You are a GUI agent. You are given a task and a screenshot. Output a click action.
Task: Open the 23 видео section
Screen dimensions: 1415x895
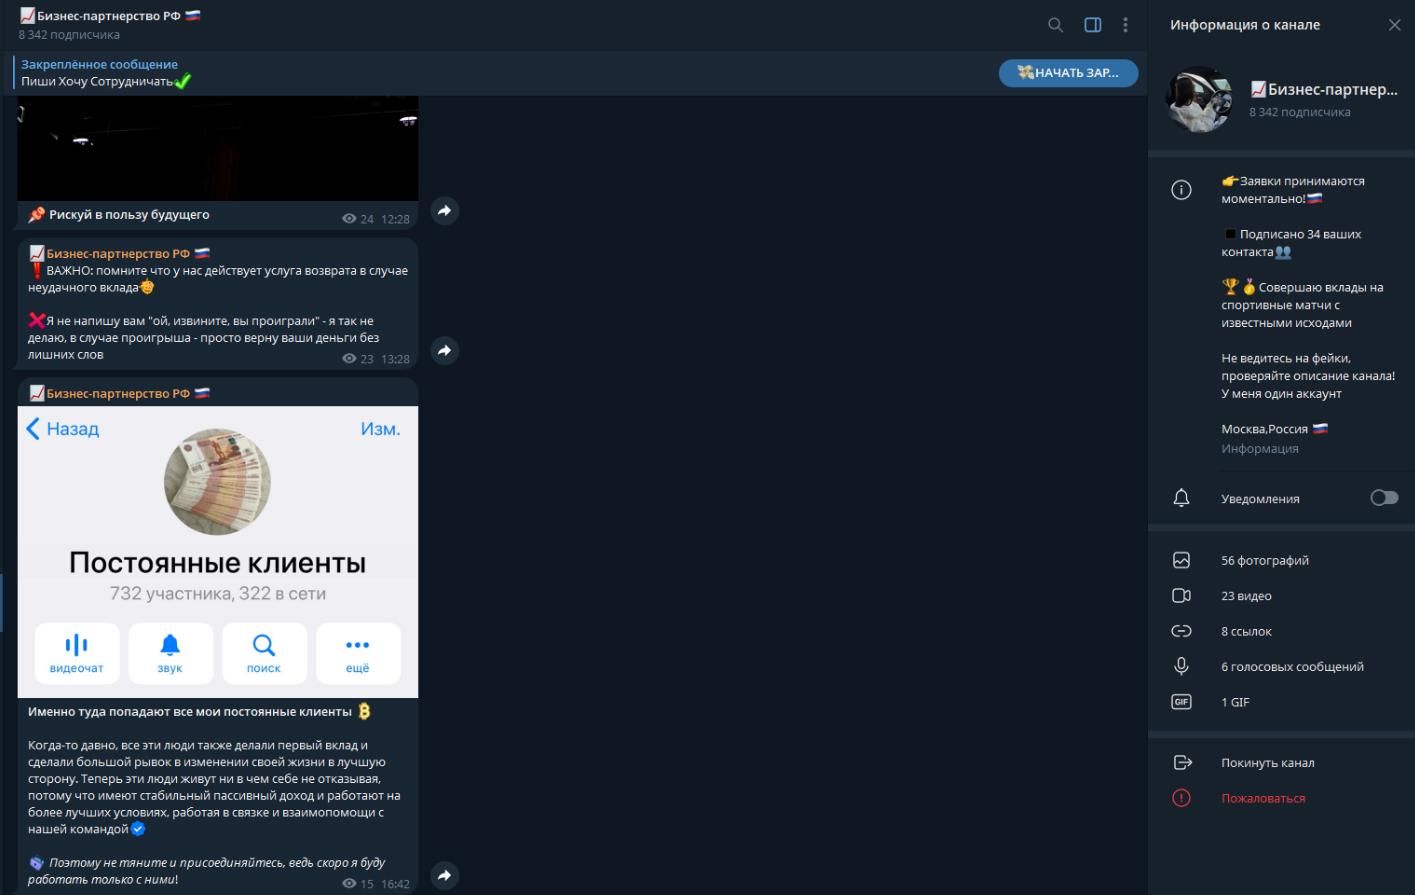(1246, 596)
